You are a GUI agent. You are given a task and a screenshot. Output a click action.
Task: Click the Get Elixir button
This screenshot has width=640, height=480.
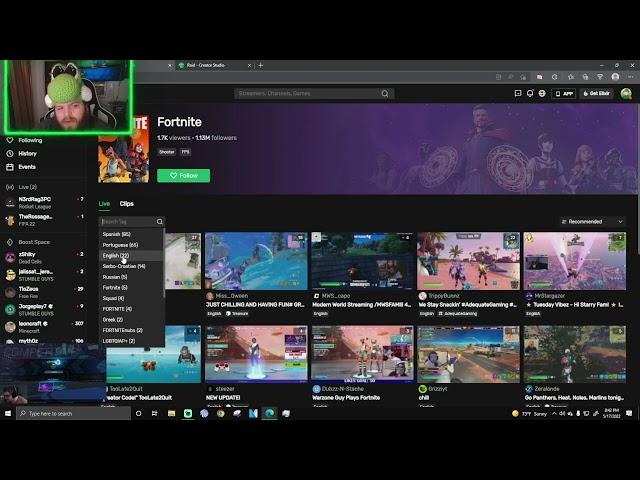[x=596, y=93]
